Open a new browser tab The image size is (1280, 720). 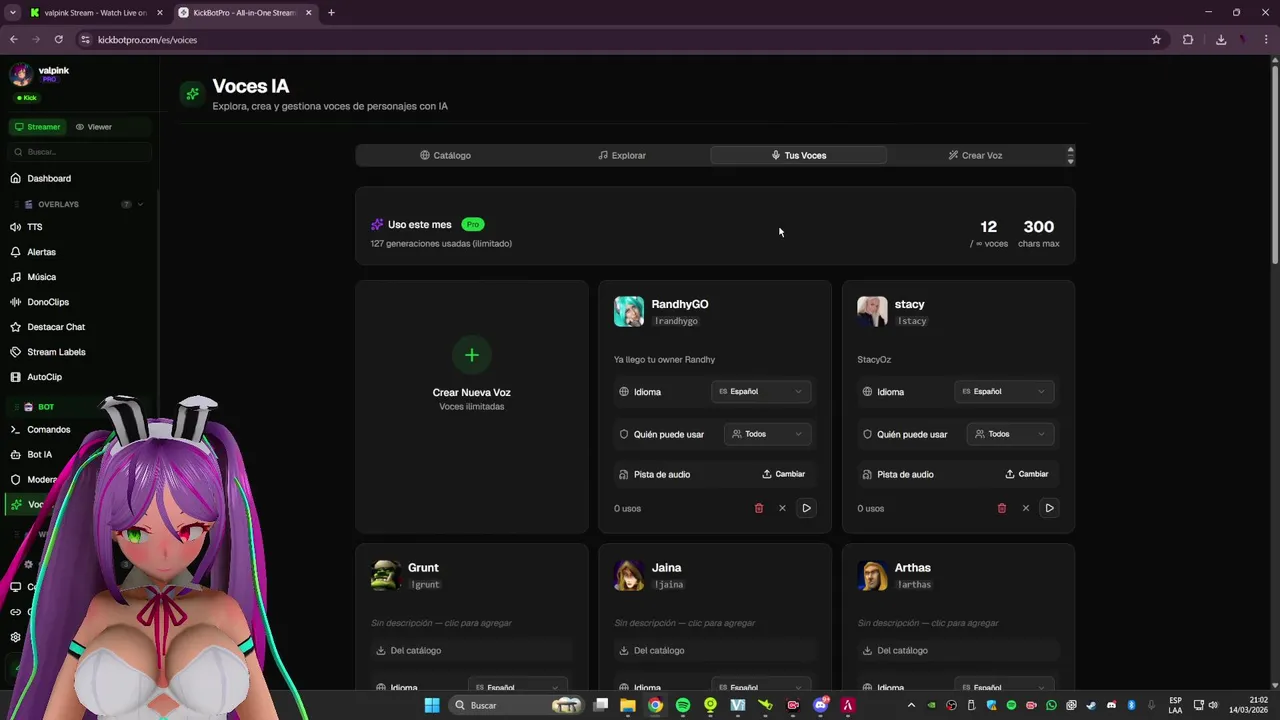(x=331, y=13)
